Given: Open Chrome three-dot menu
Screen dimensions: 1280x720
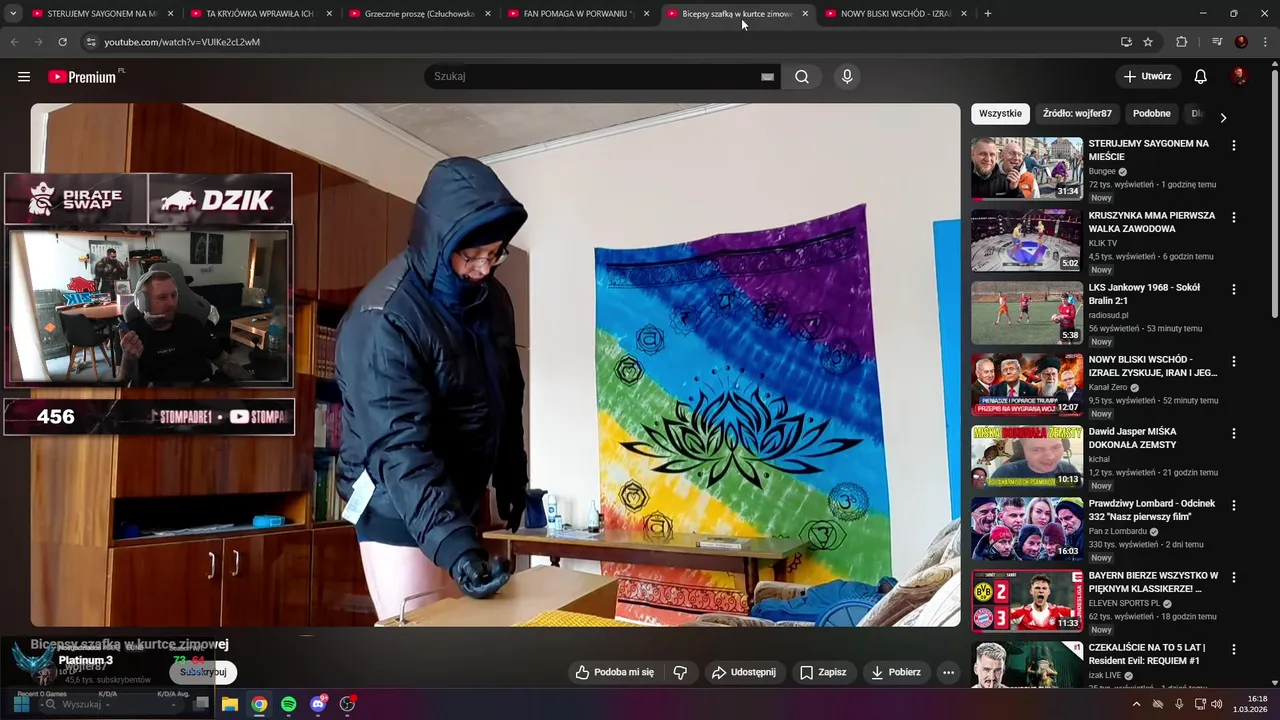Looking at the screenshot, I should (1266, 42).
